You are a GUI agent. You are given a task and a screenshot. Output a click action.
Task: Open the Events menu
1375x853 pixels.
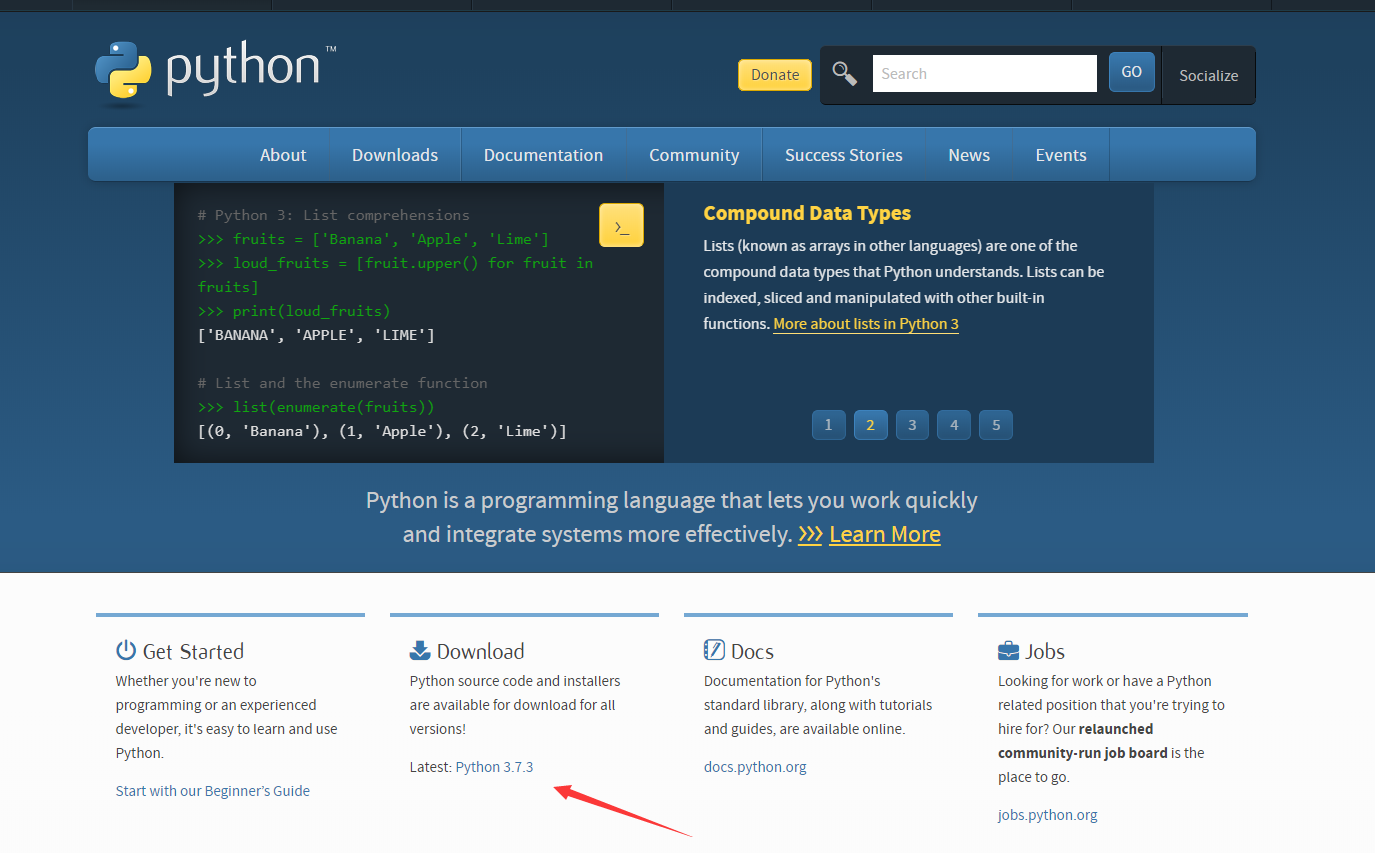coord(1061,155)
